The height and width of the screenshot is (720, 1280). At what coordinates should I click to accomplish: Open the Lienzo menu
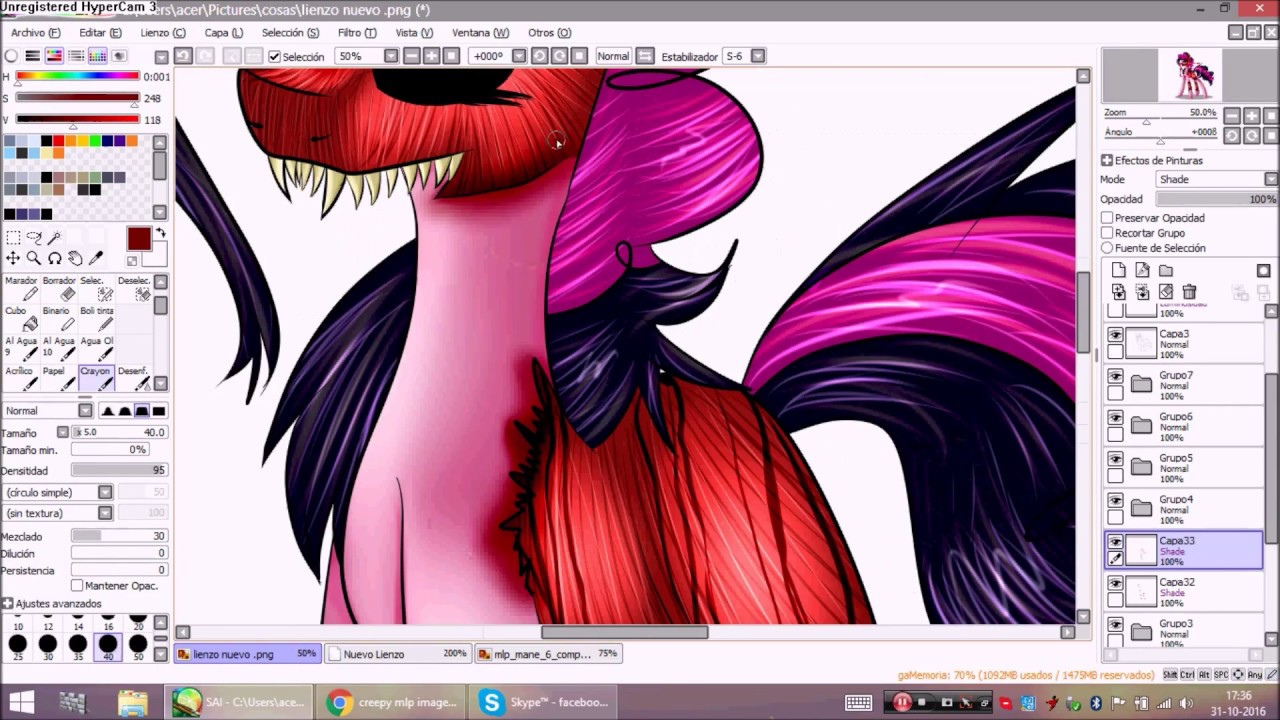163,33
